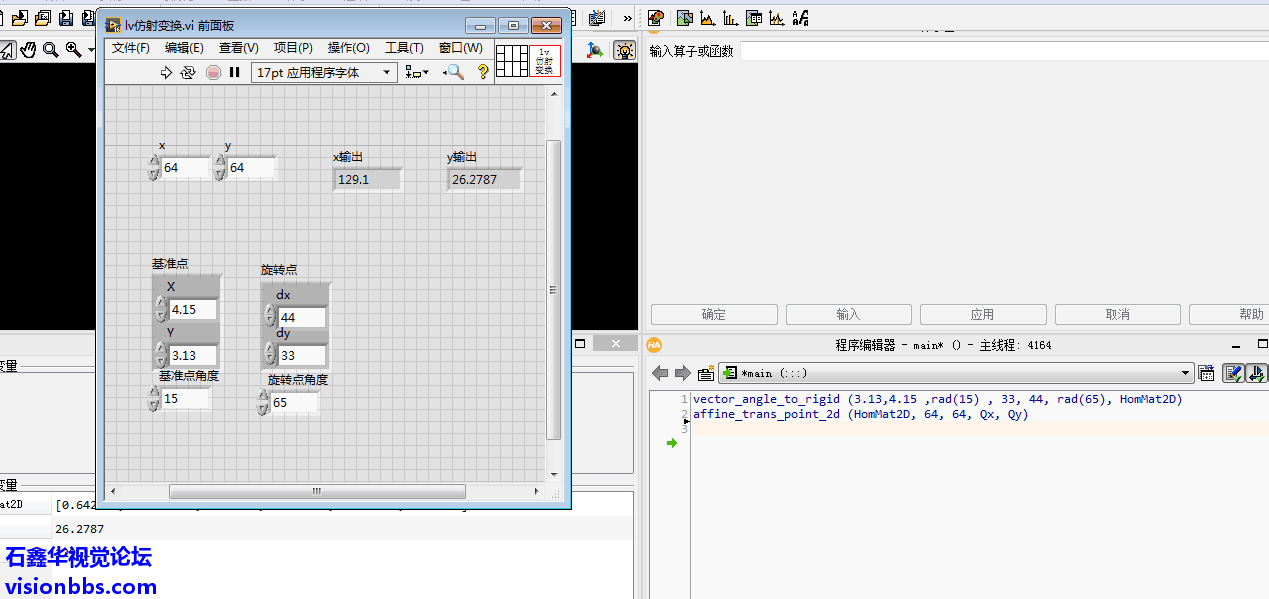Click the VI icon labeled 仿射变换
Screen dimensions: 1269x599
[545, 61]
